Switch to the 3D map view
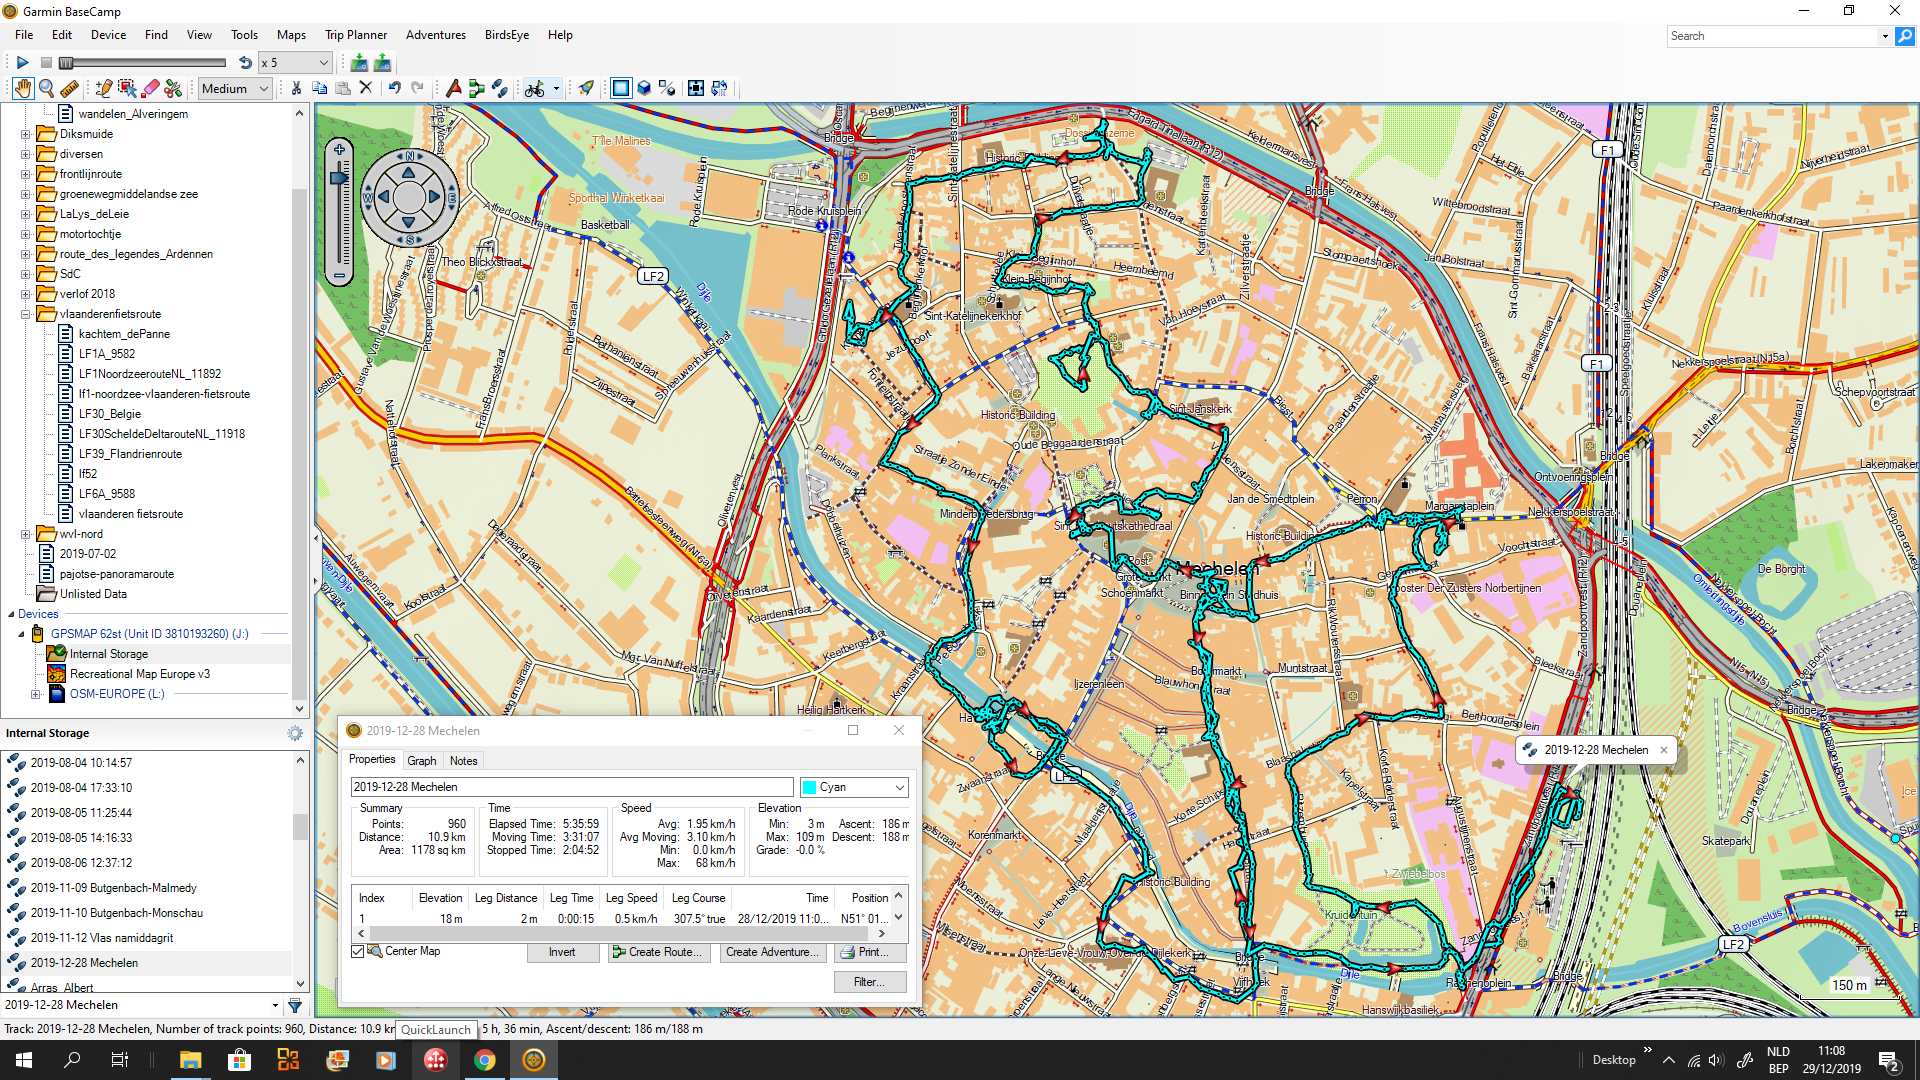Screen dimensions: 1920x1080 click(x=644, y=88)
